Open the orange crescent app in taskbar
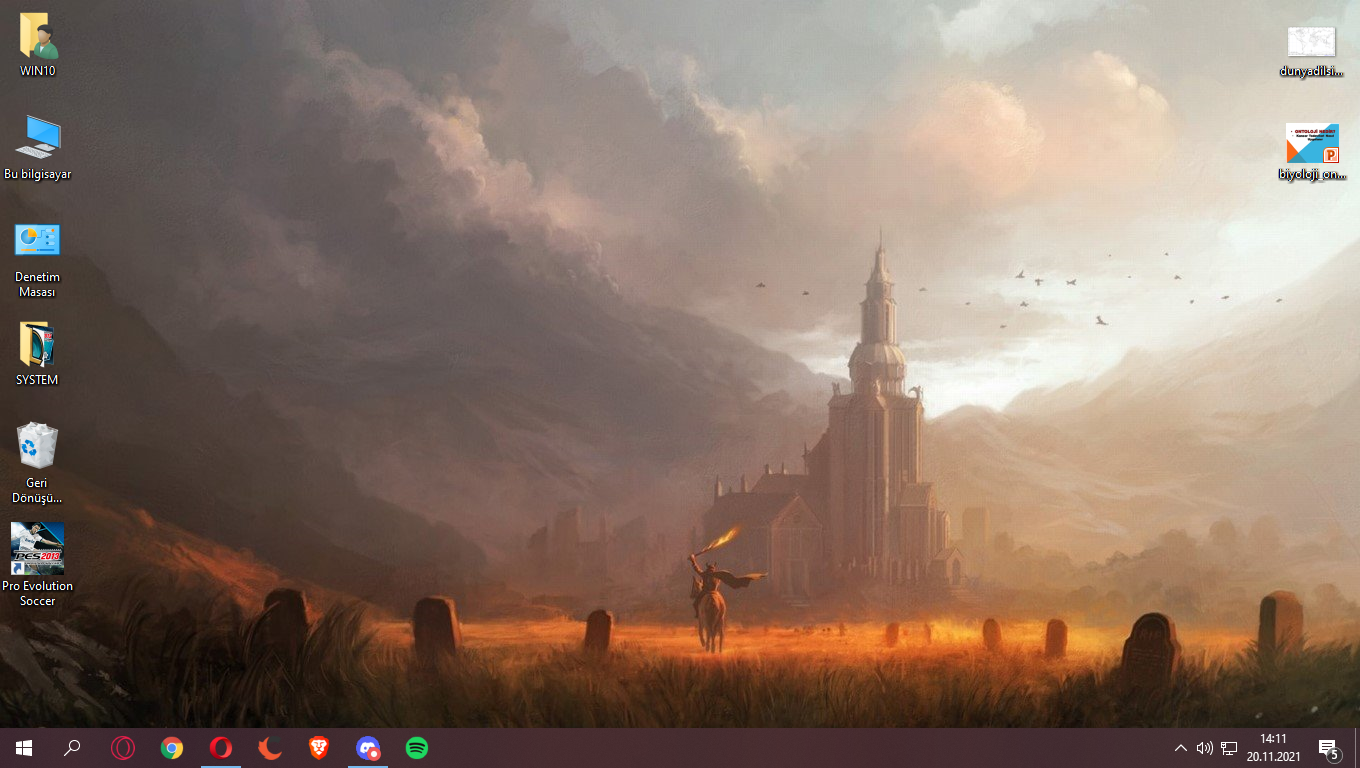The image size is (1360, 768). [x=270, y=748]
